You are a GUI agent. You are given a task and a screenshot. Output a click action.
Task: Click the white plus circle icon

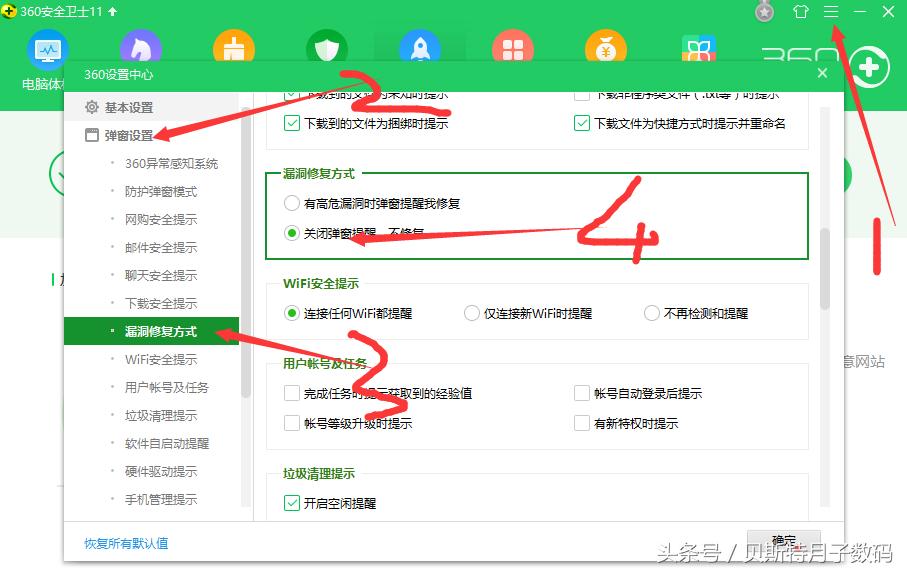(869, 68)
